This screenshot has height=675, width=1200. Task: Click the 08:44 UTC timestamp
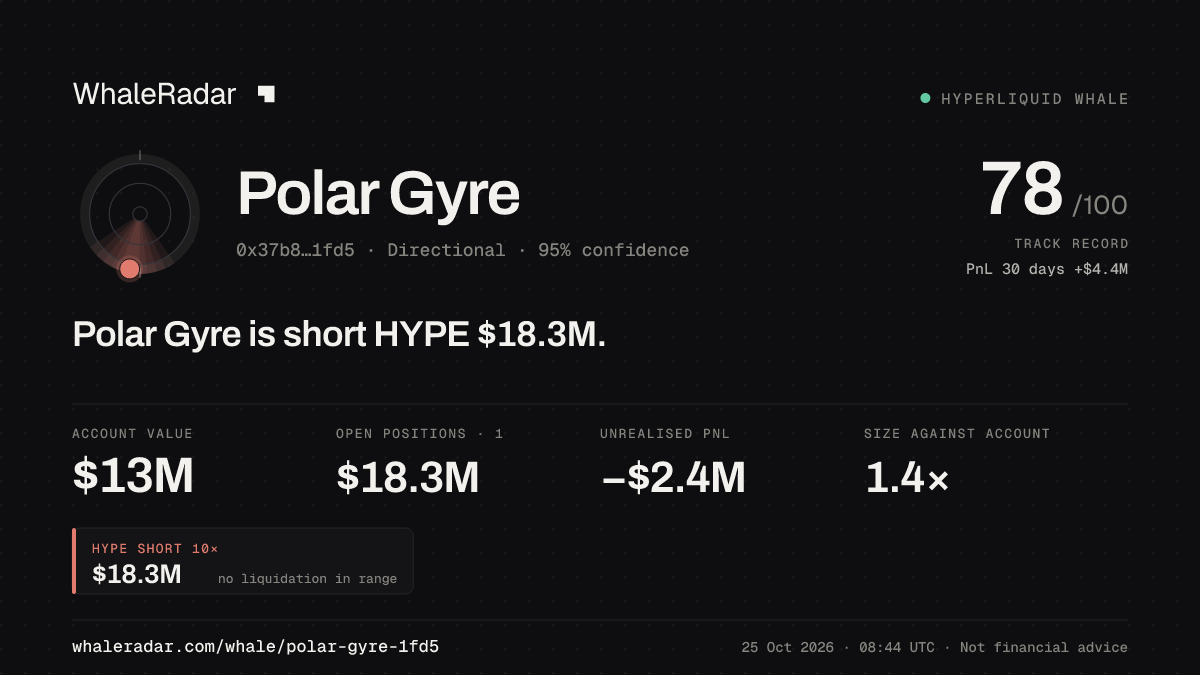897,647
